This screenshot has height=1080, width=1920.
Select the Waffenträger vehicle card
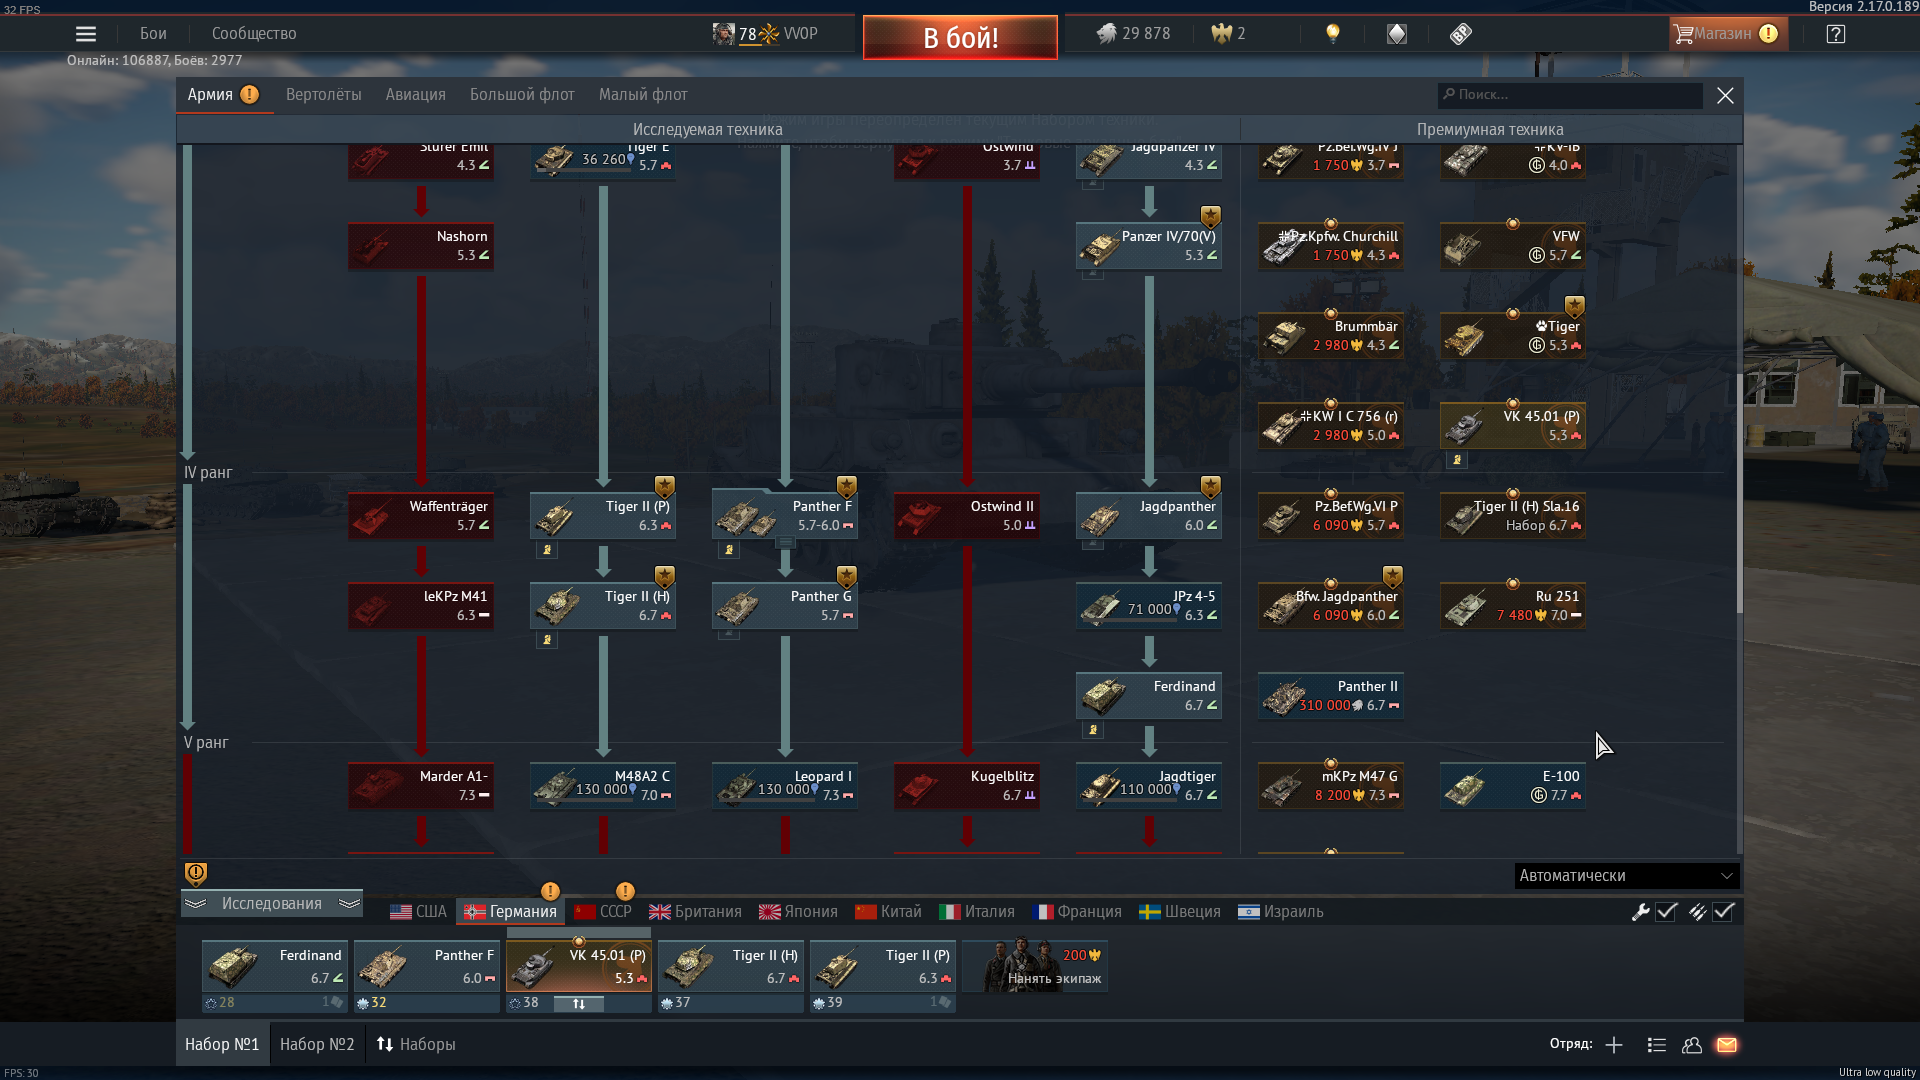tap(421, 516)
